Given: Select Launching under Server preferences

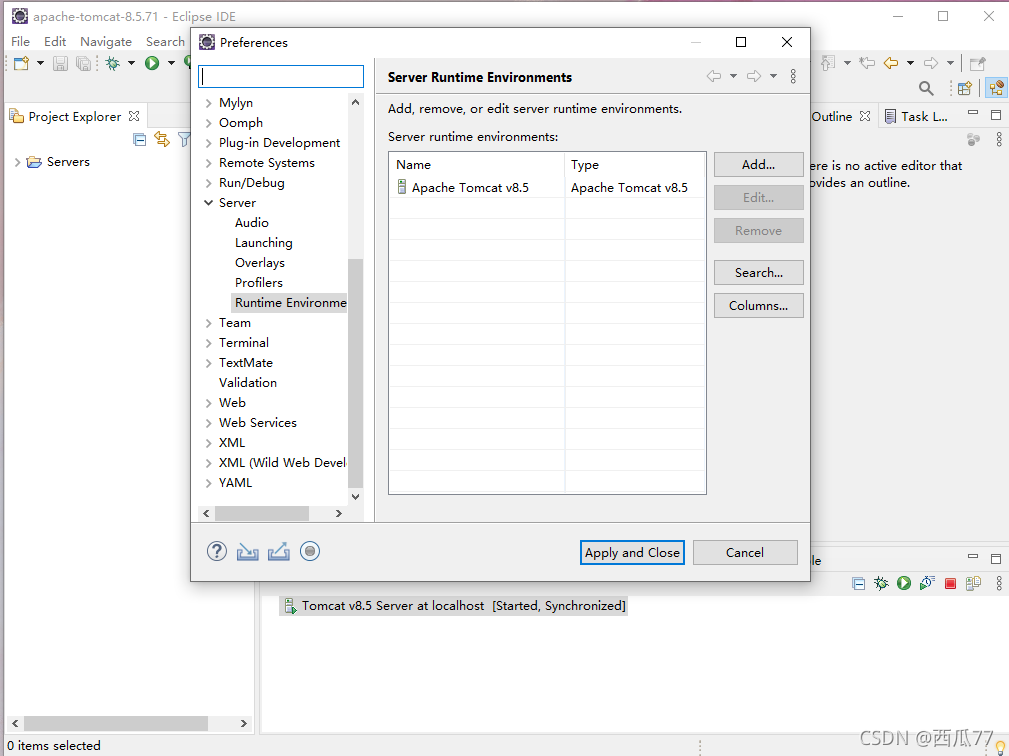Looking at the screenshot, I should 264,243.
